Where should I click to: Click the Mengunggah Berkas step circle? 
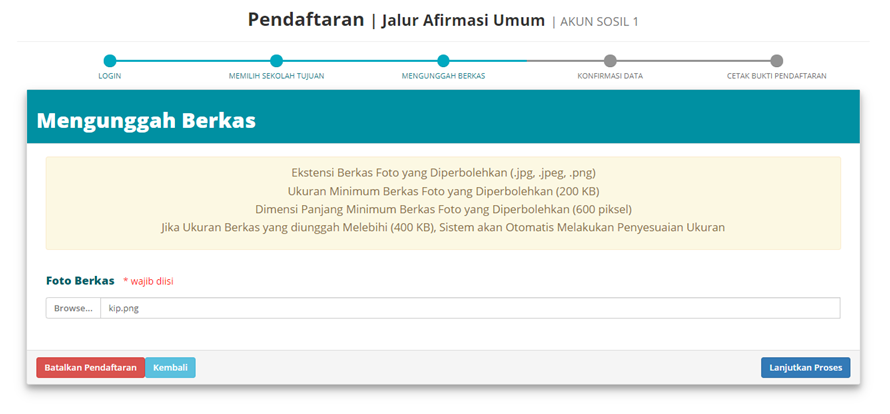point(443,61)
